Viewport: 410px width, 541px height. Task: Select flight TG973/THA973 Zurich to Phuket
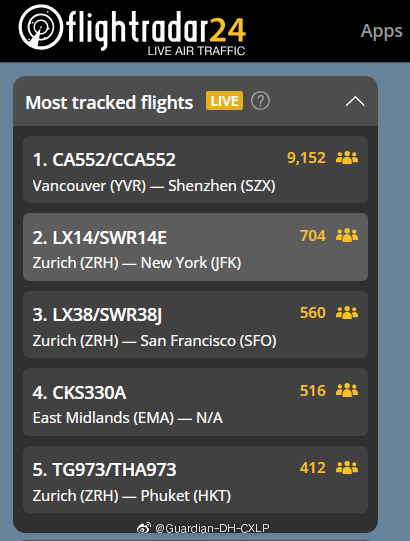(195, 479)
